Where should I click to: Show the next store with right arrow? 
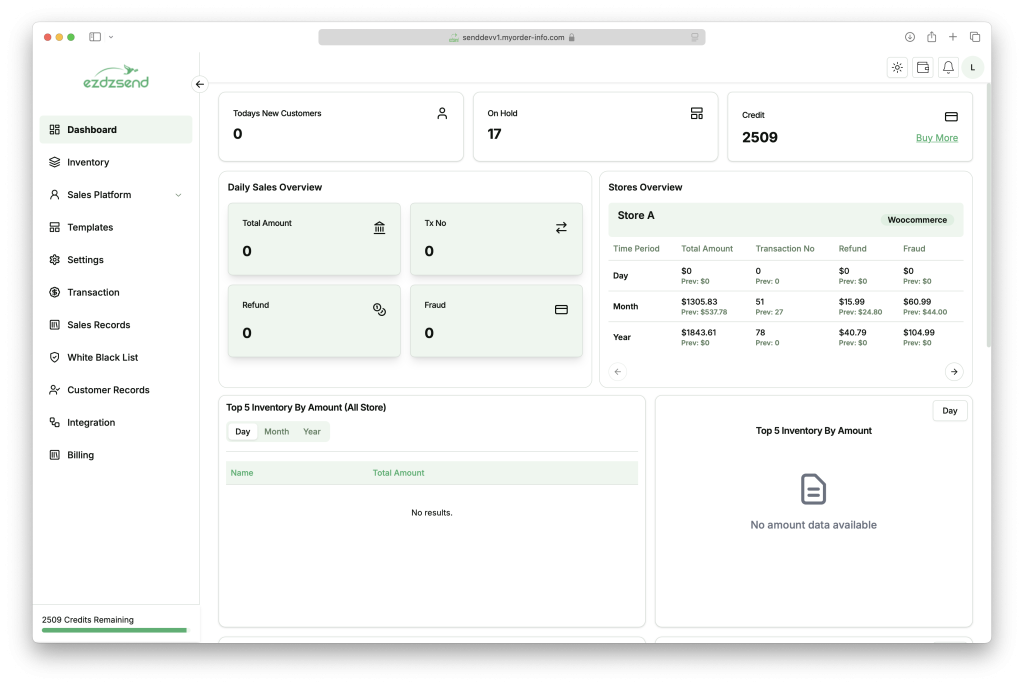coord(954,372)
